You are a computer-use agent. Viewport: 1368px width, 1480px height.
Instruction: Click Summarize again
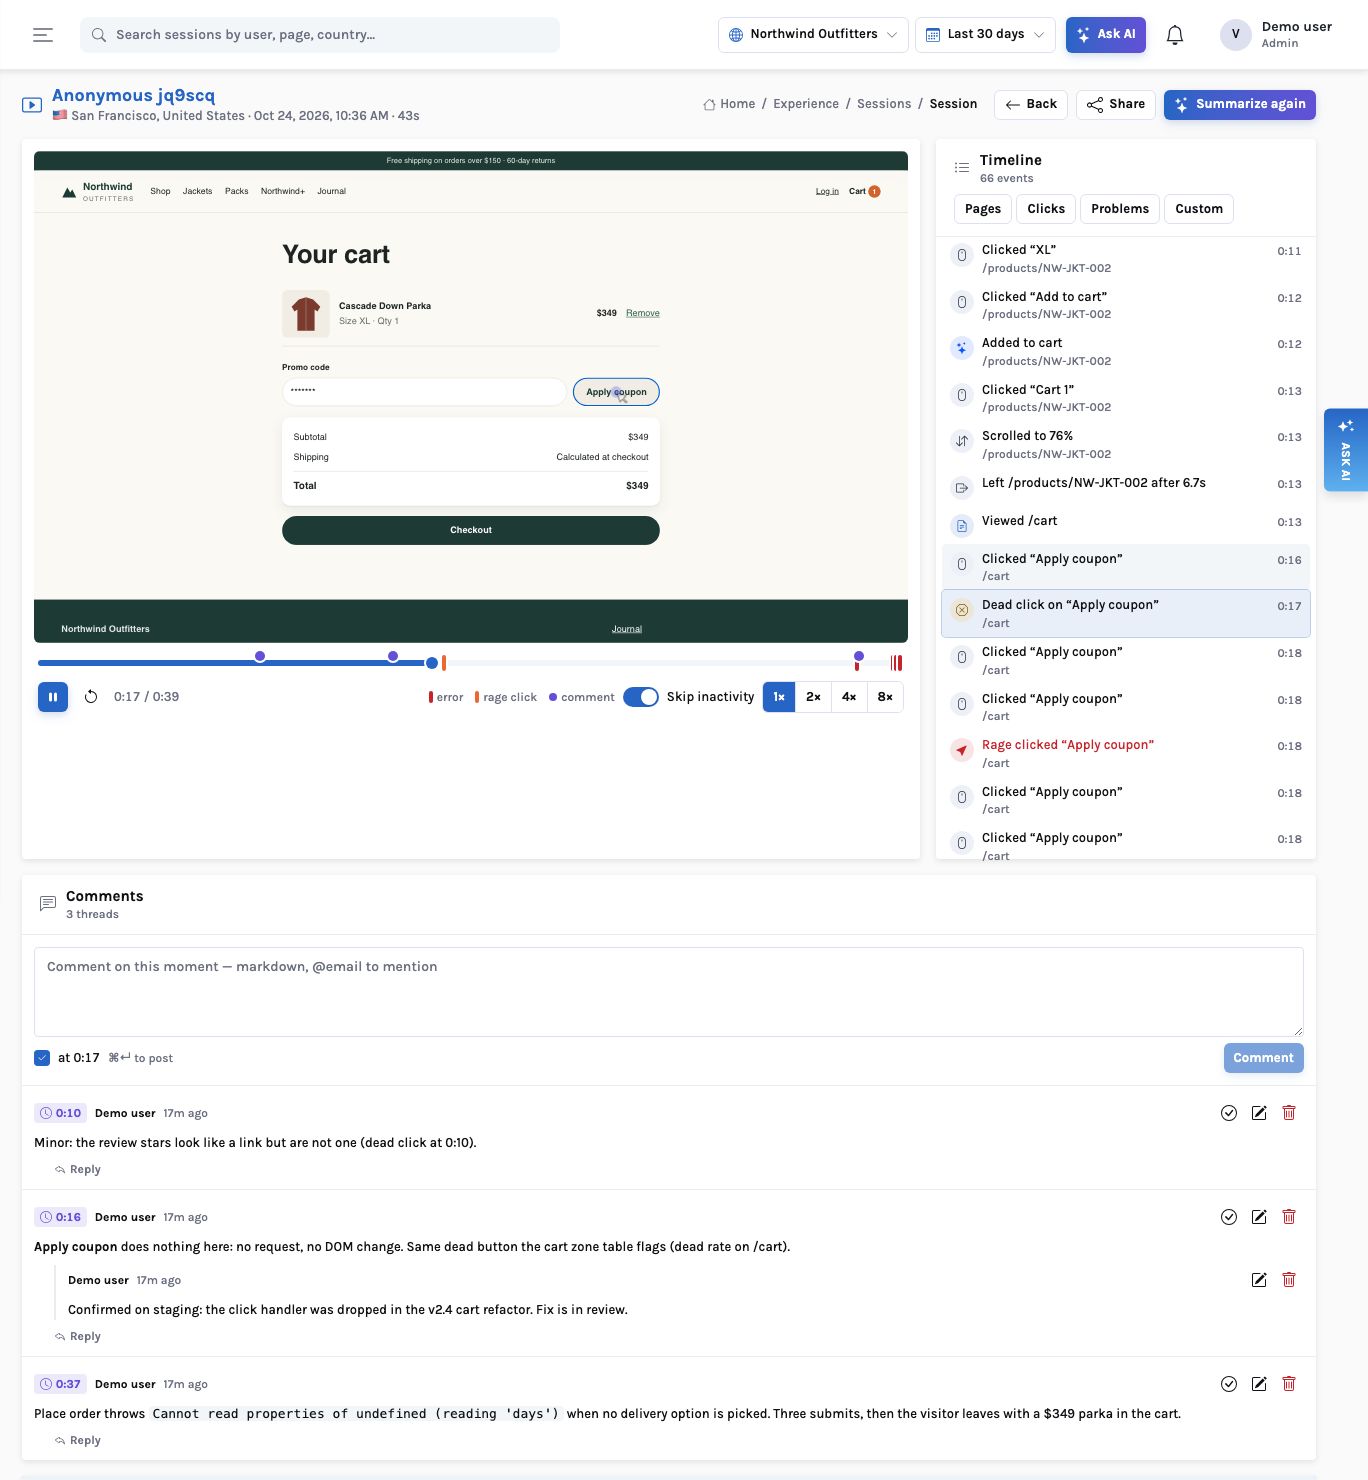click(x=1240, y=105)
